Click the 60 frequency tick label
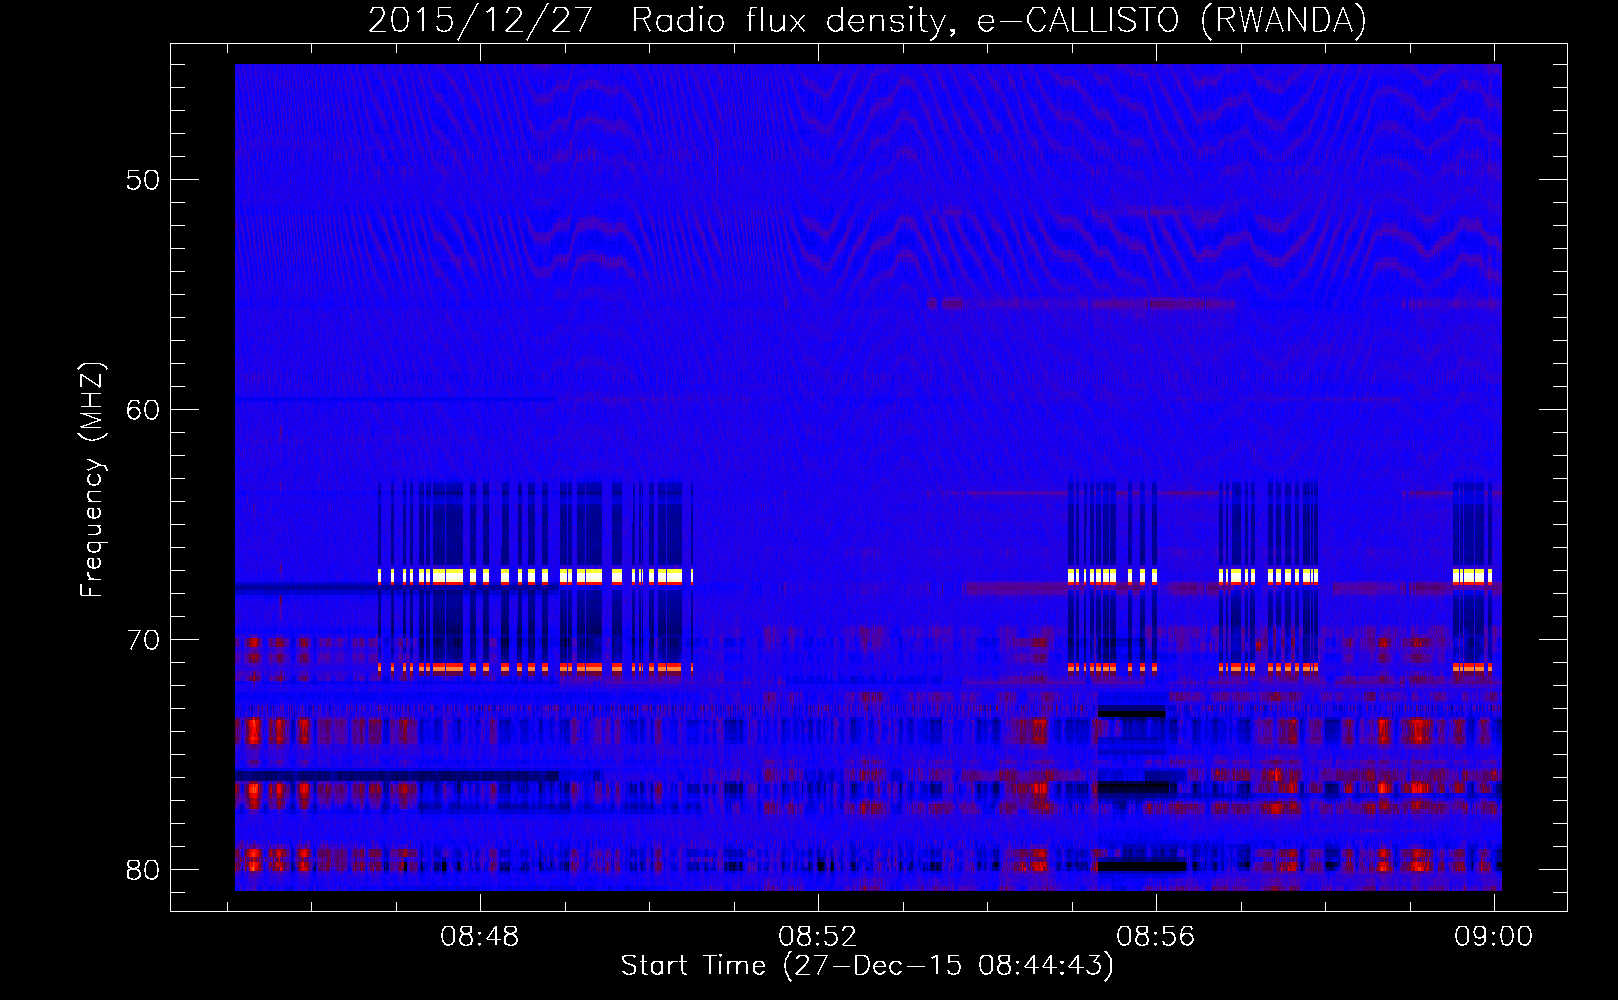The image size is (1618, 1000). pos(143,410)
